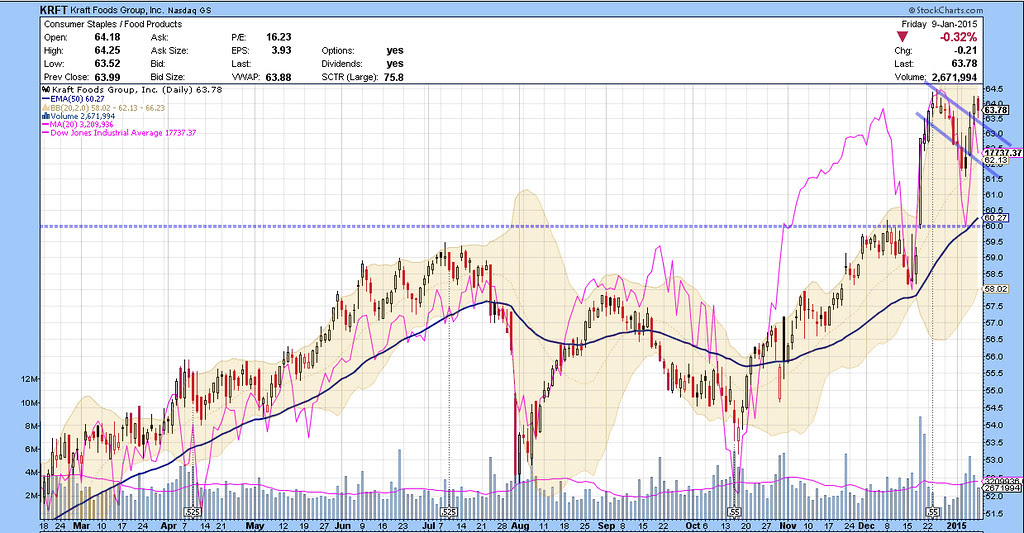Screen dimensions: 1024x533
Task: Click the EMA(50) 60.27 legend entry
Action: 72,99
